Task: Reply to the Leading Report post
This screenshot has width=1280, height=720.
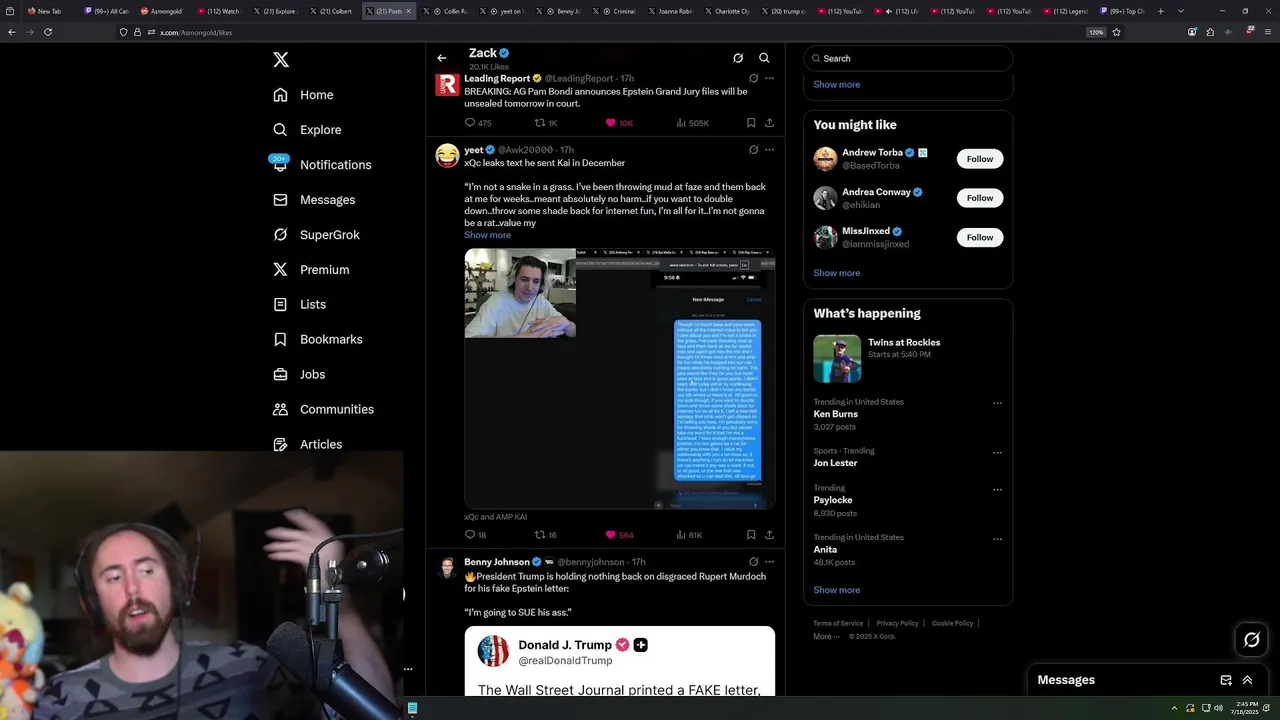Action: tap(478, 123)
